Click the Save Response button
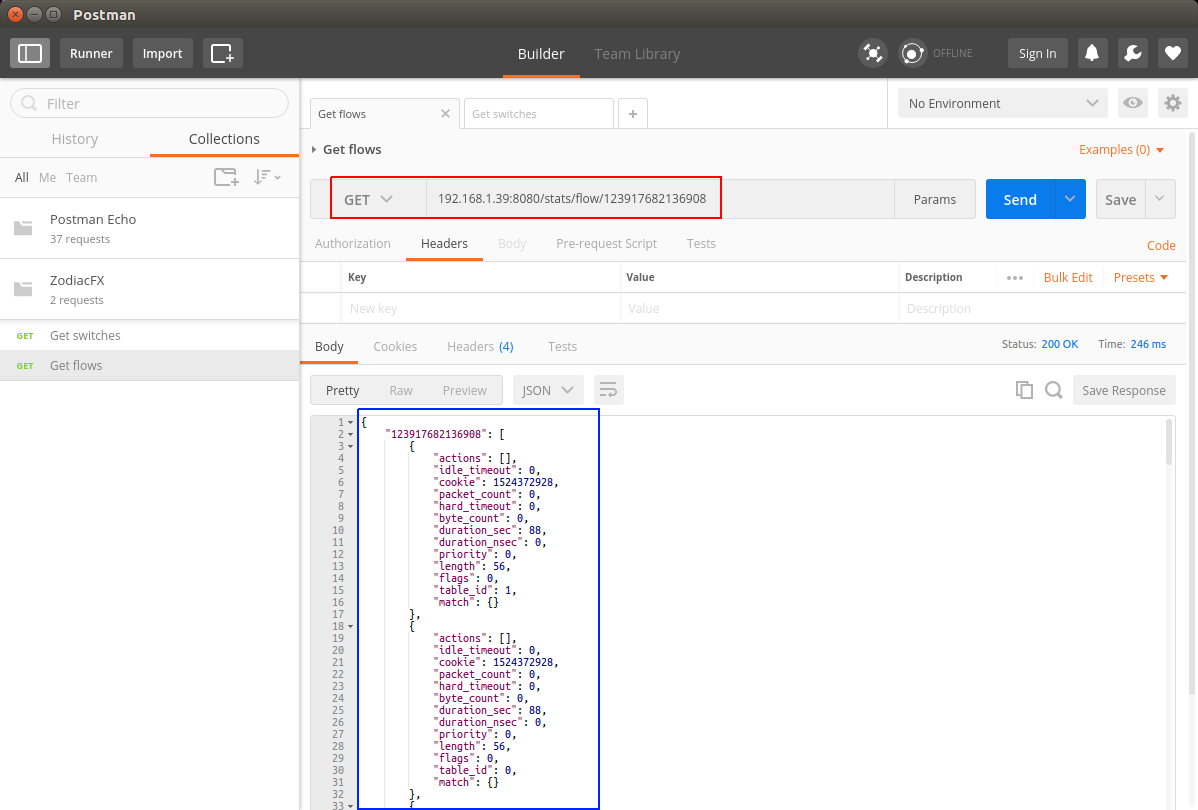The image size is (1198, 810). coord(1123,390)
